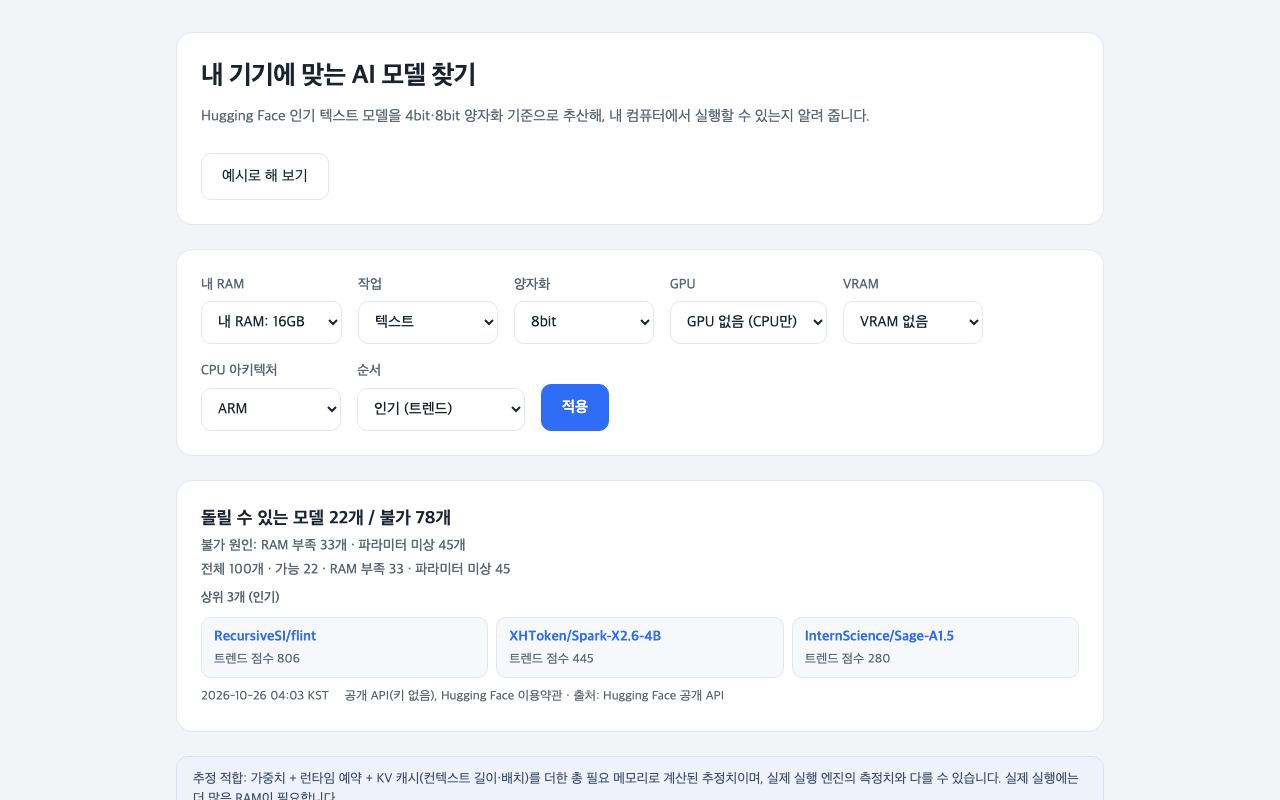Click the '예시로 해 보기' button
This screenshot has width=1280, height=800.
[265, 176]
